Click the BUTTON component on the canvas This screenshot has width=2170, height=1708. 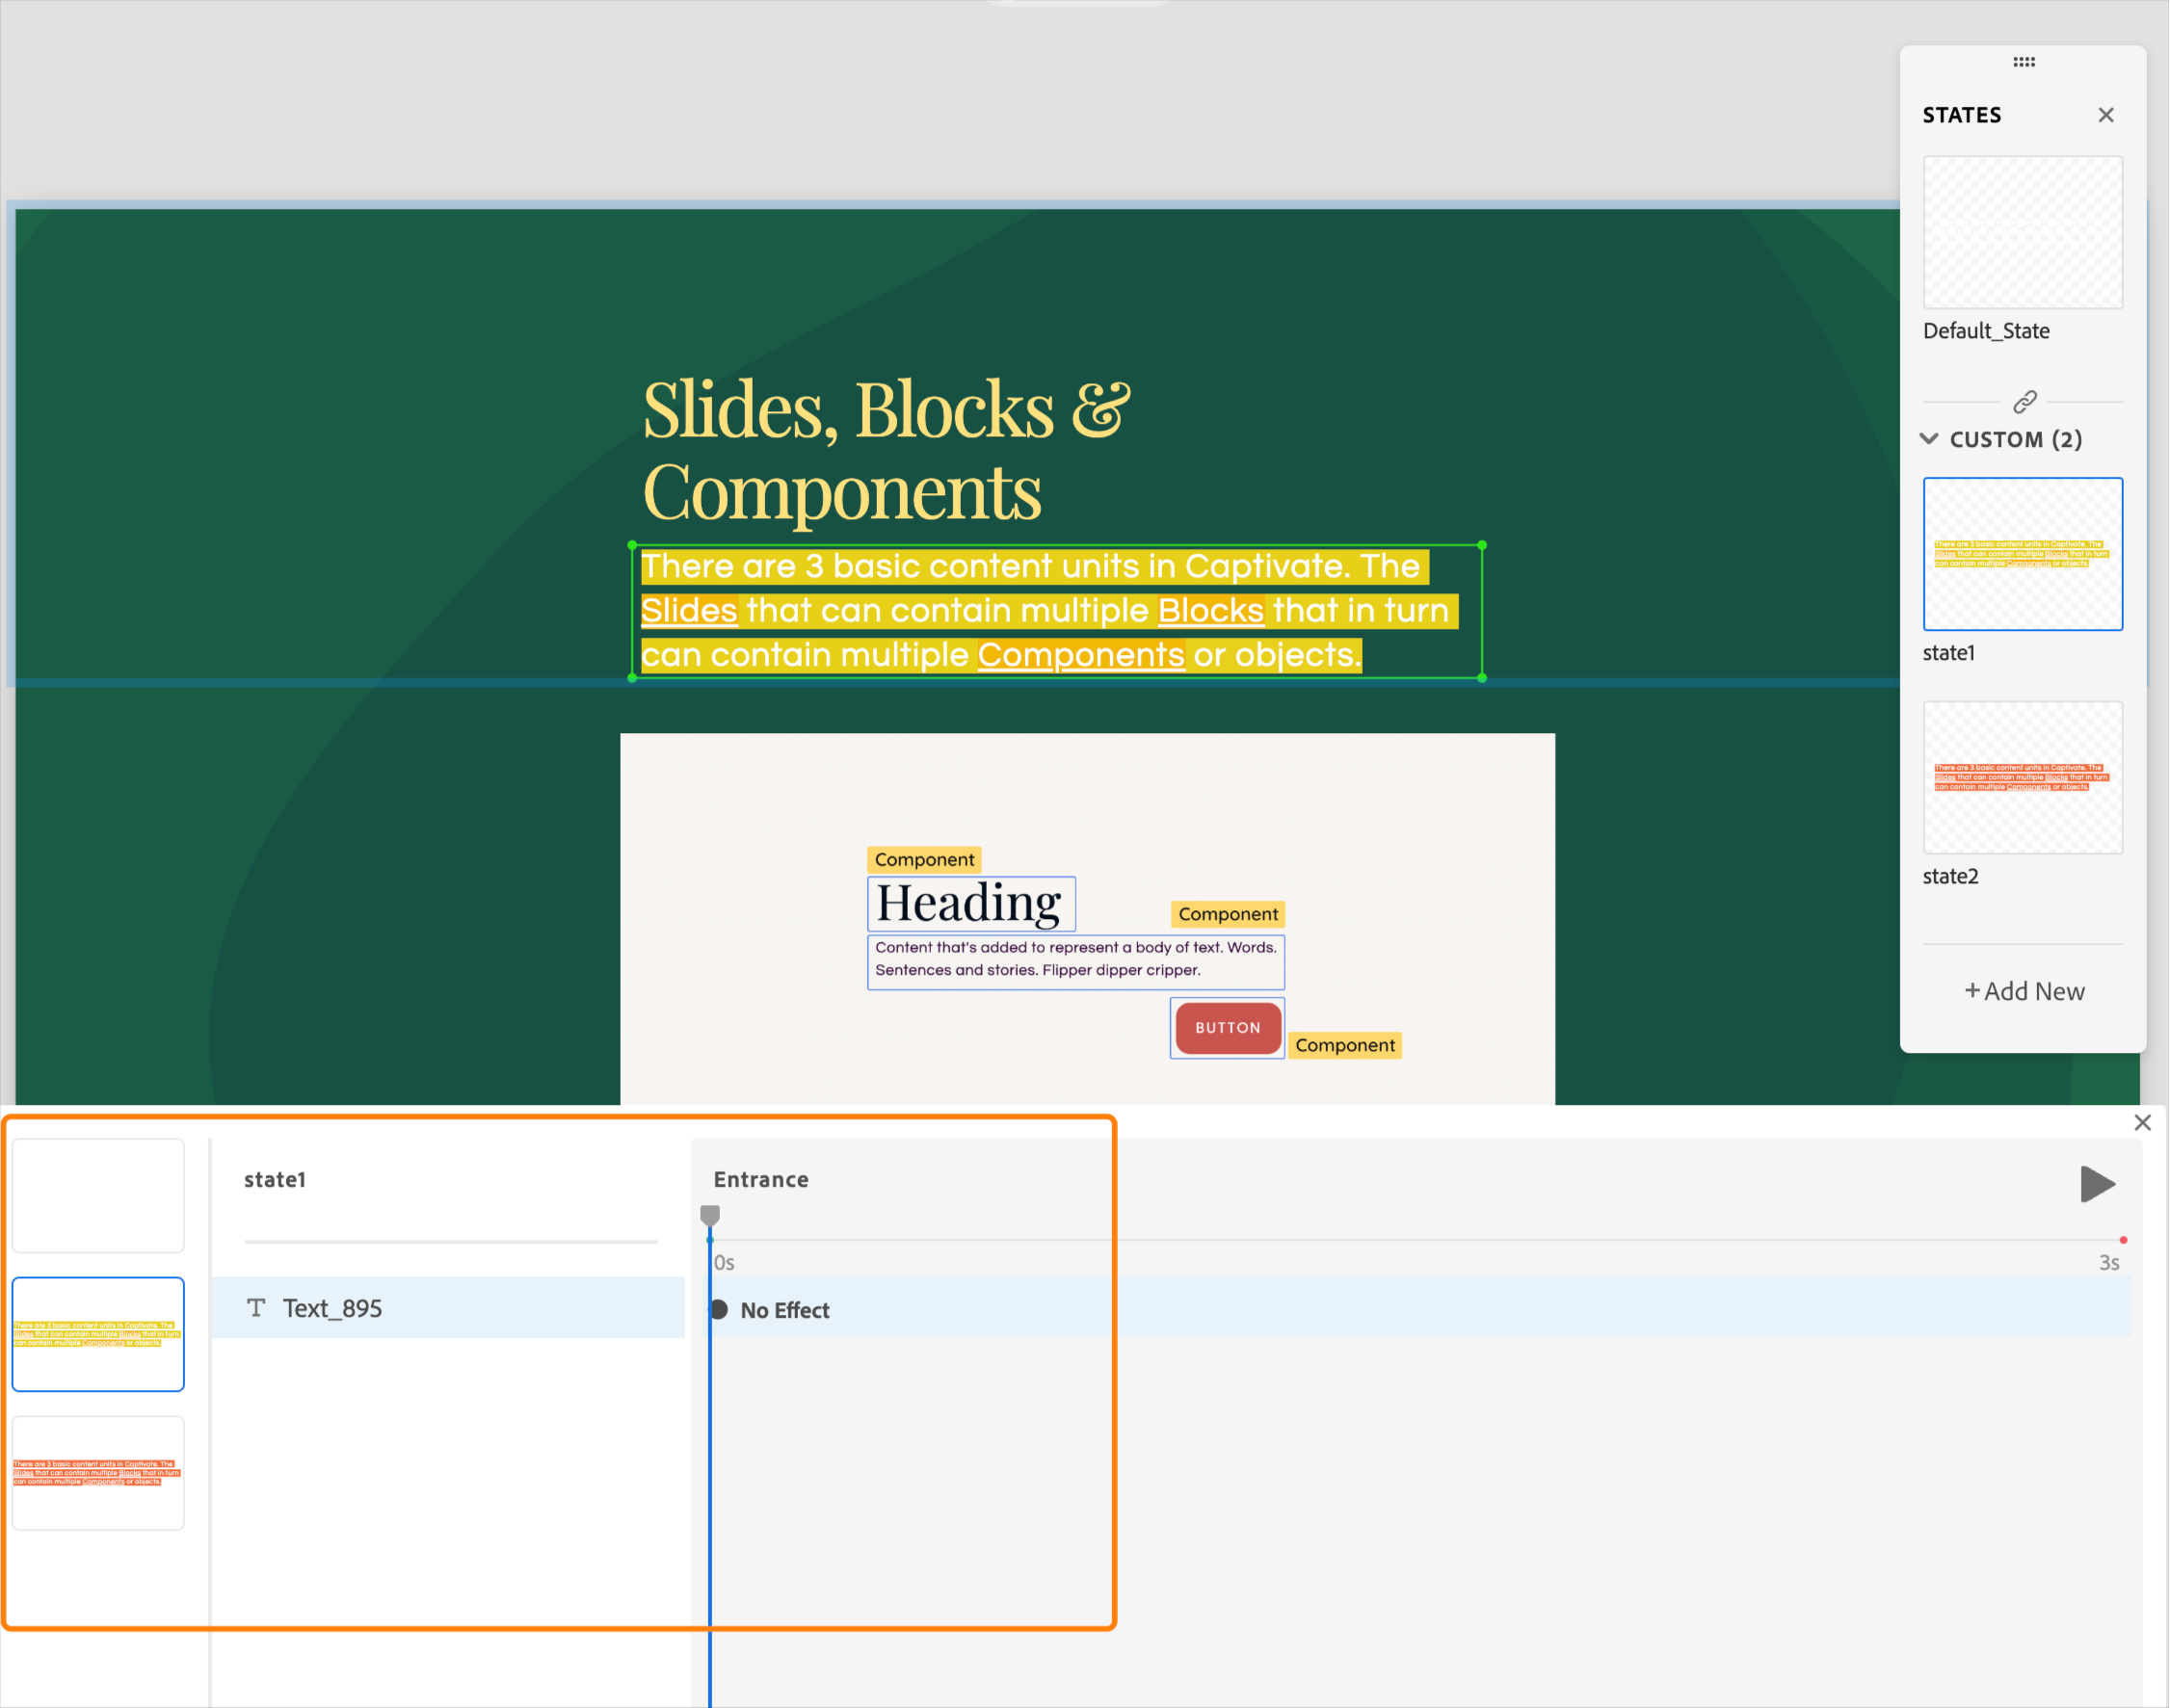point(1226,1027)
